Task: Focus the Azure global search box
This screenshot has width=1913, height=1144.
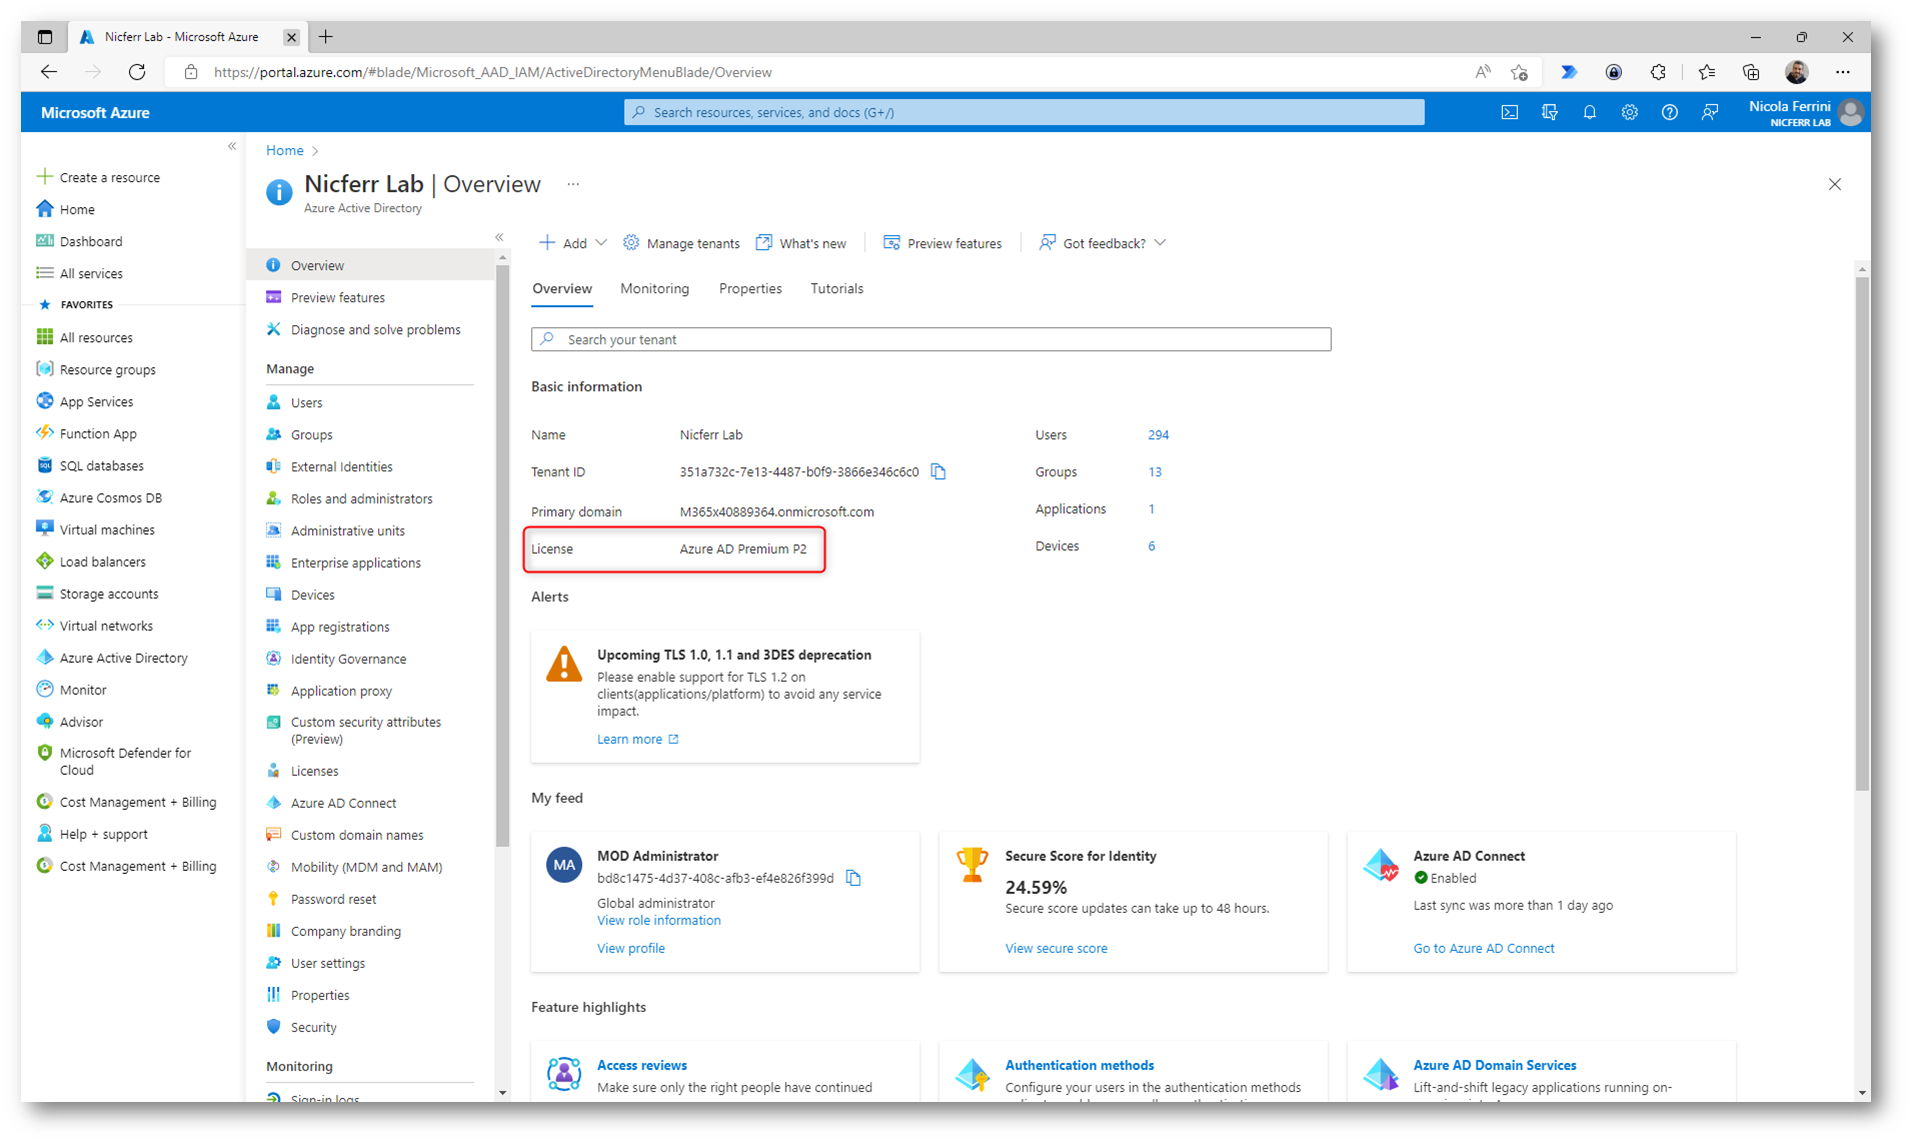Action: [1023, 113]
